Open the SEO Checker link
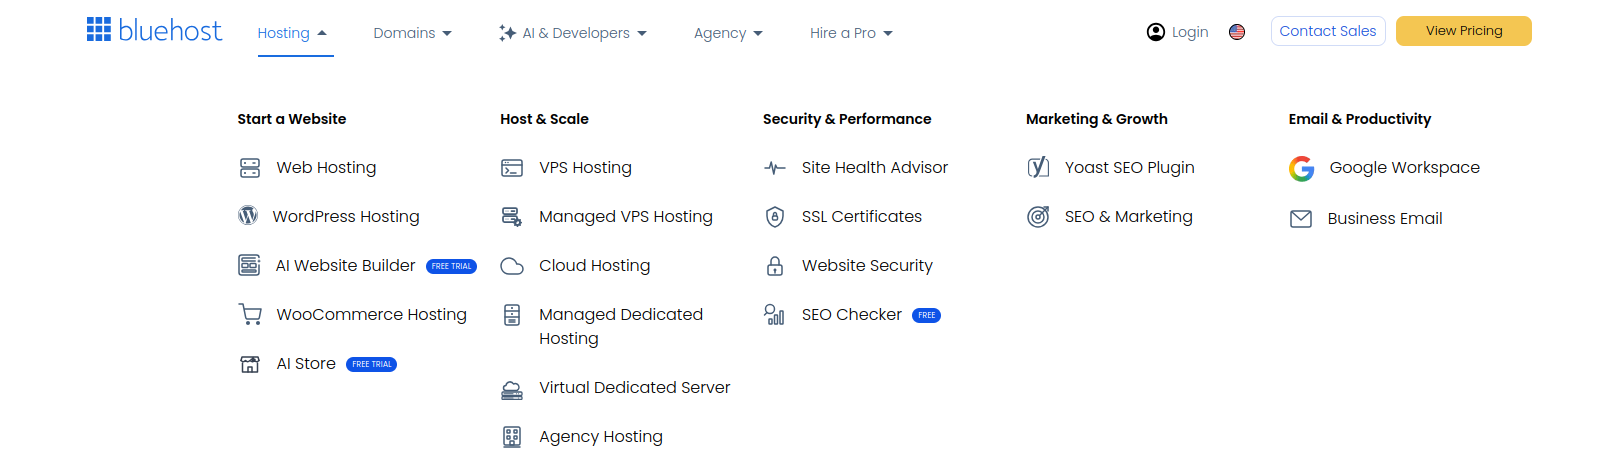 (852, 315)
